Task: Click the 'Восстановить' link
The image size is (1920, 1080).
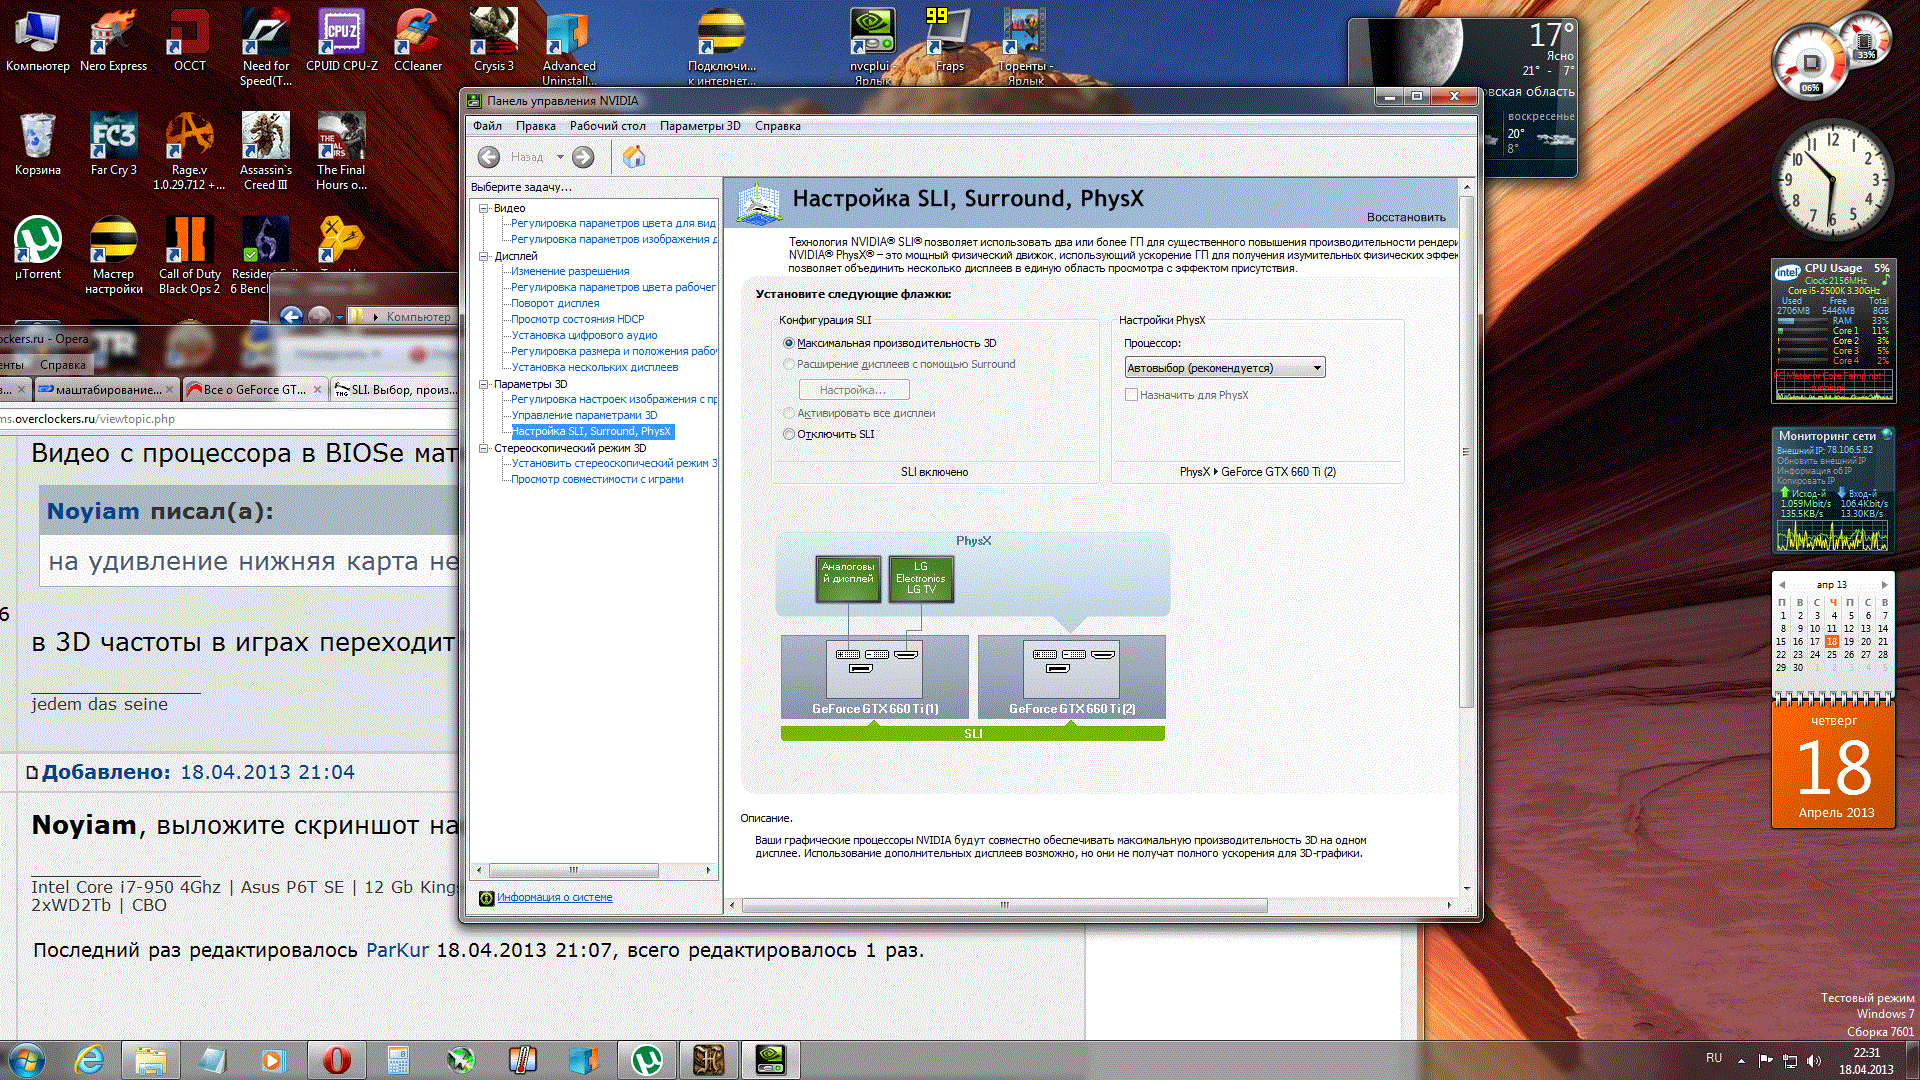Action: pos(1405,217)
